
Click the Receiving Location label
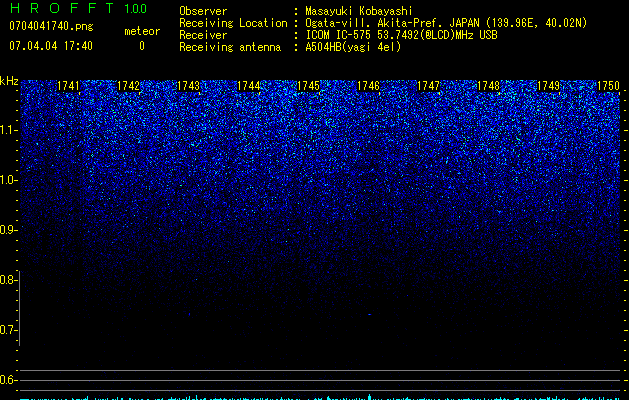[x=233, y=23]
